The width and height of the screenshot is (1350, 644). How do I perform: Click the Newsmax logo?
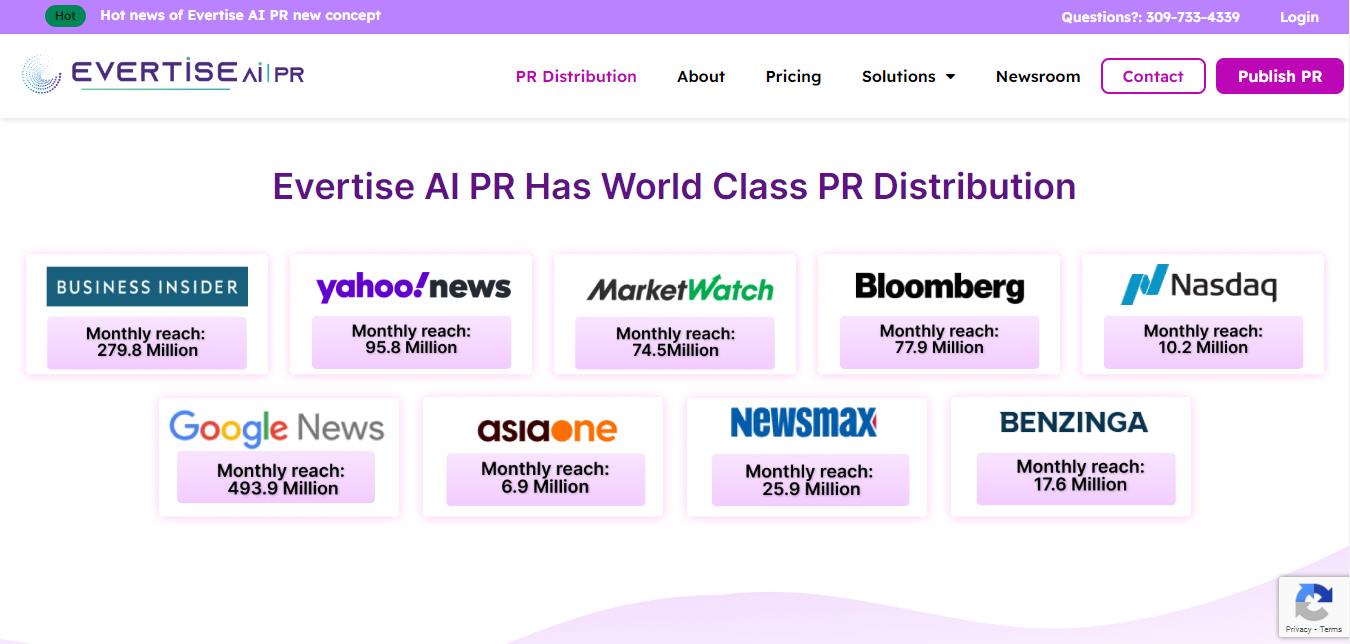803,423
